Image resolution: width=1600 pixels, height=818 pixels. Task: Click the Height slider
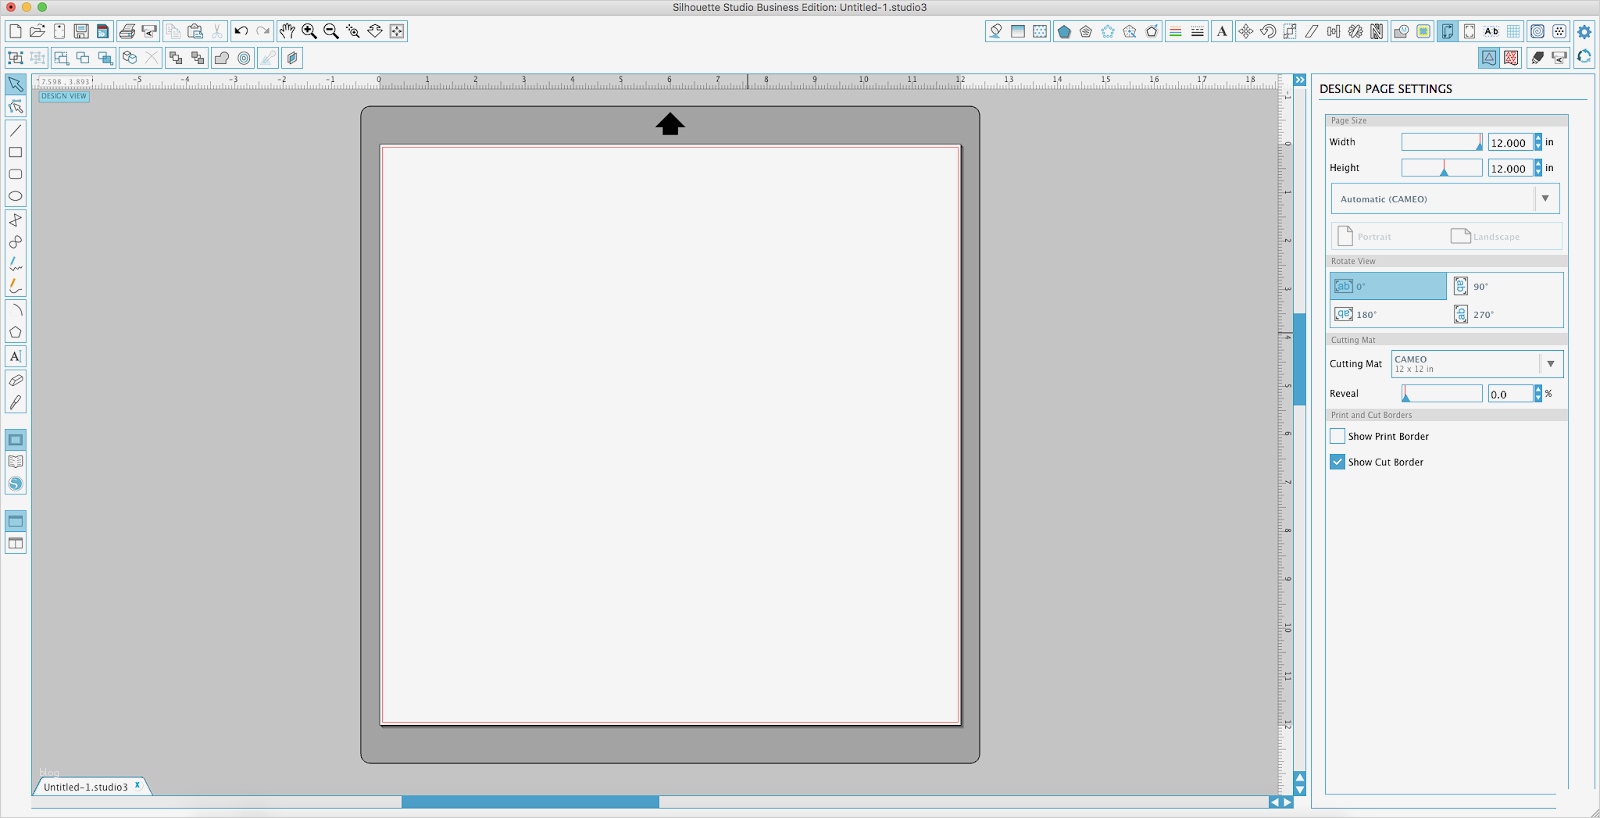coord(1442,169)
